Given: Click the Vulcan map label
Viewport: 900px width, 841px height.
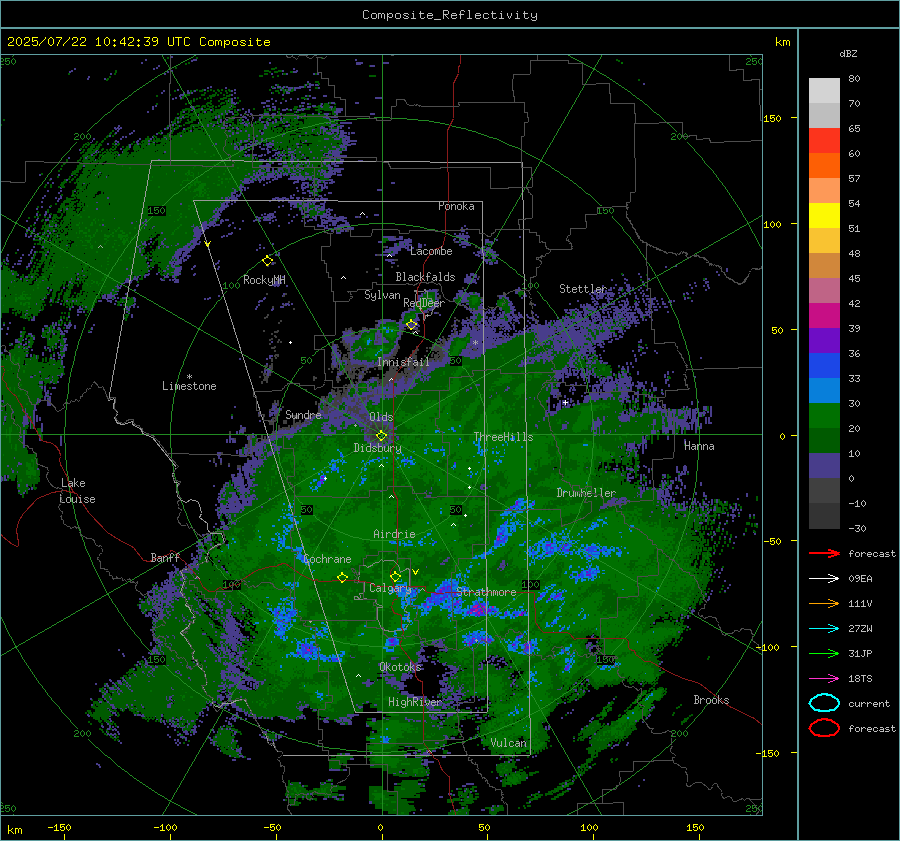Looking at the screenshot, I should click(509, 743).
